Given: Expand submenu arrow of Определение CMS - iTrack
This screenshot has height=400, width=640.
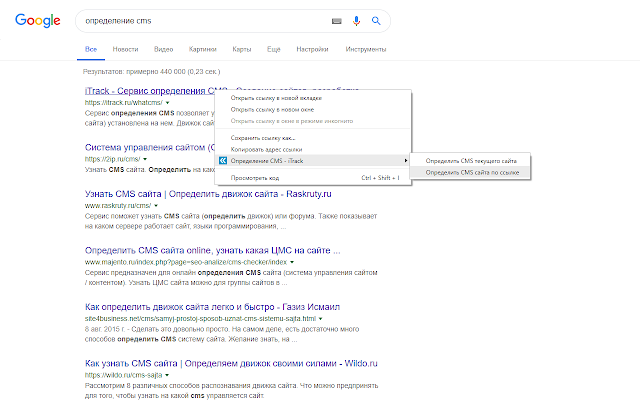Looking at the screenshot, I should 406,160.
